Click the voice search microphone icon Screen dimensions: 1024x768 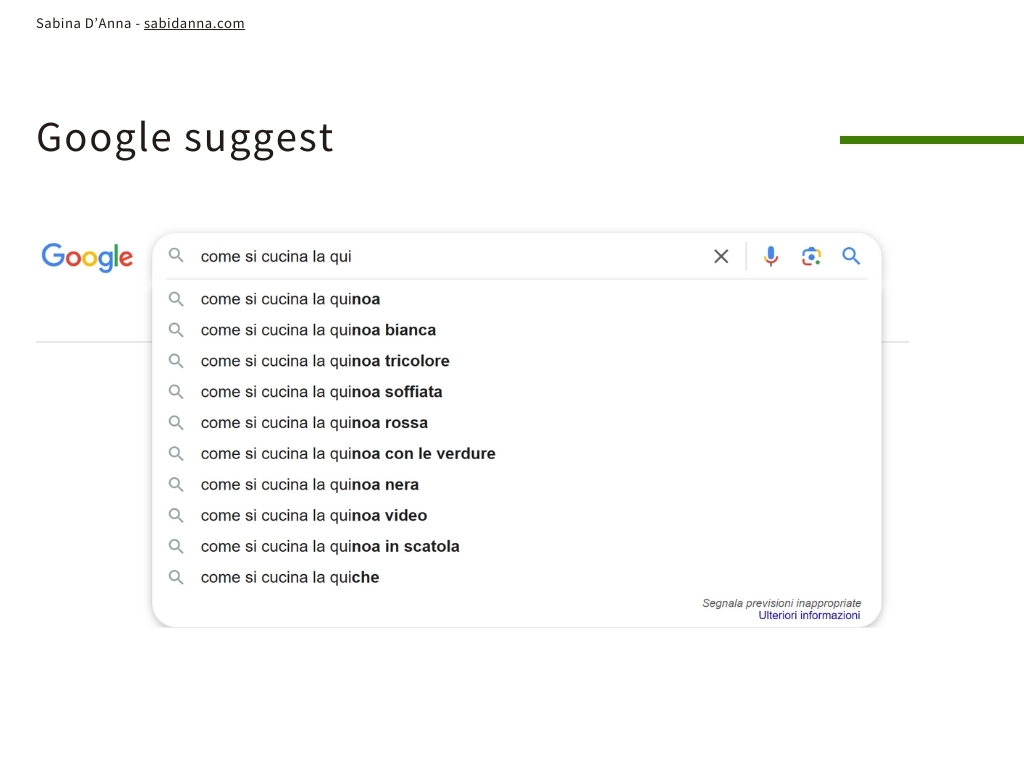tap(771, 256)
